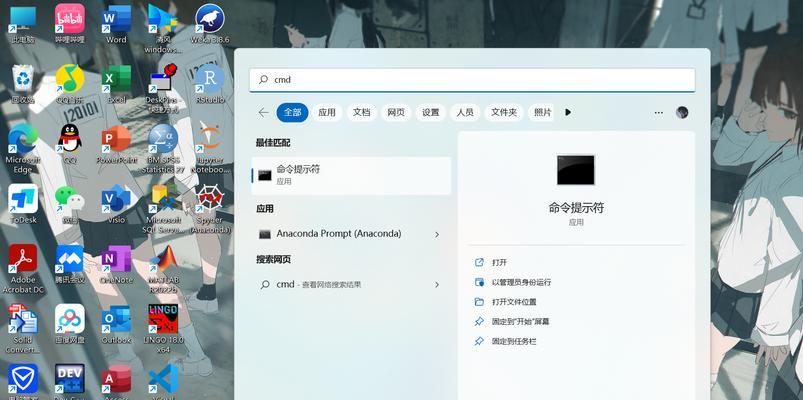The height and width of the screenshot is (400, 803).
Task: Switch to the 人员 search filter tab
Action: click(x=465, y=112)
